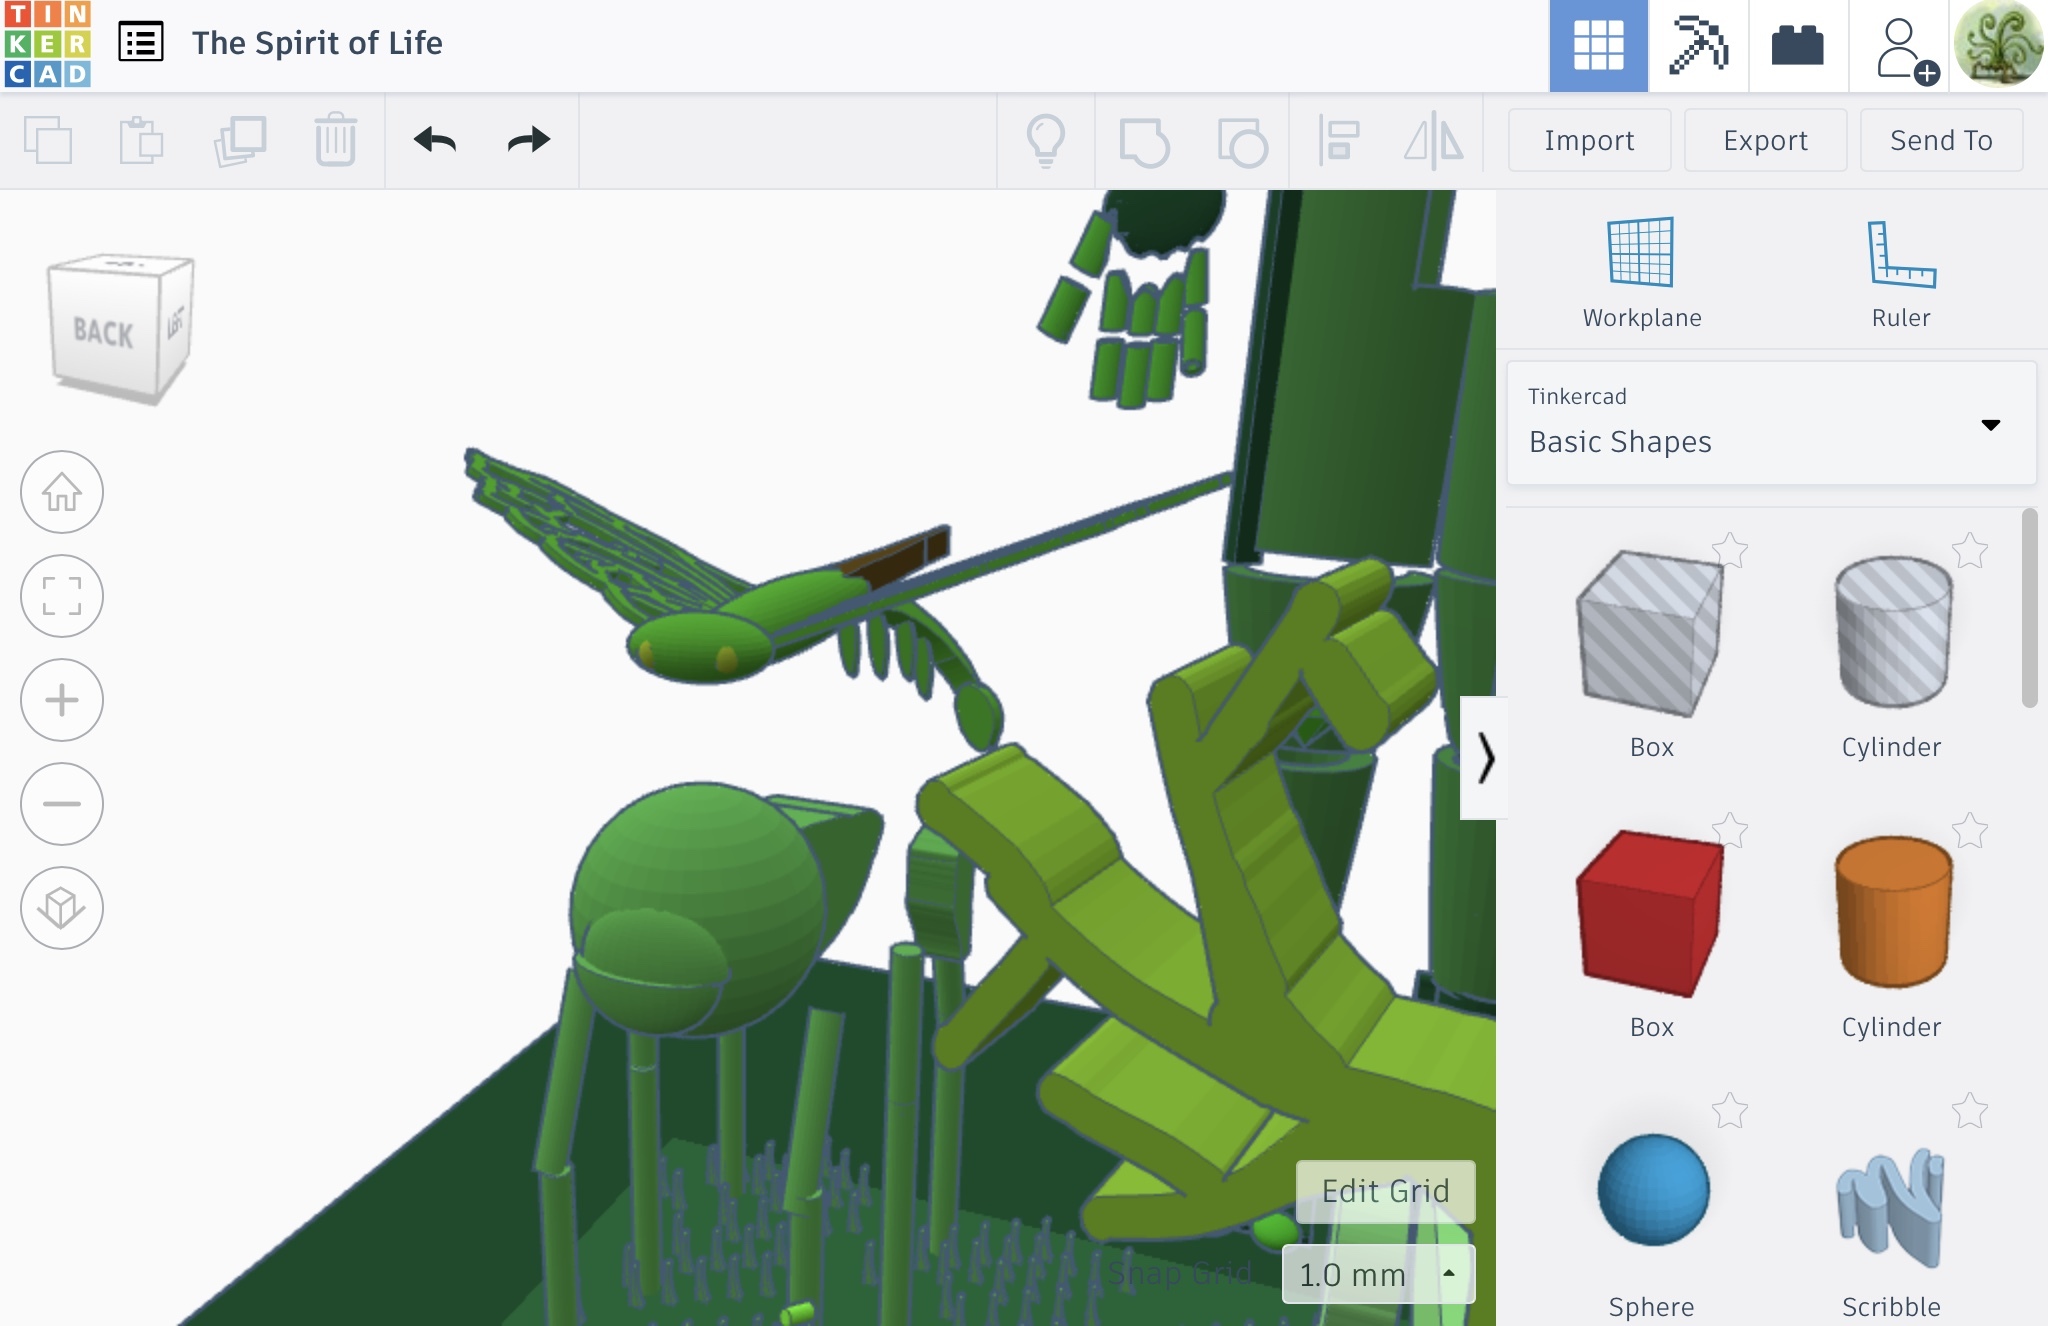
Task: Switch to 3D design grid view
Action: click(1598, 46)
